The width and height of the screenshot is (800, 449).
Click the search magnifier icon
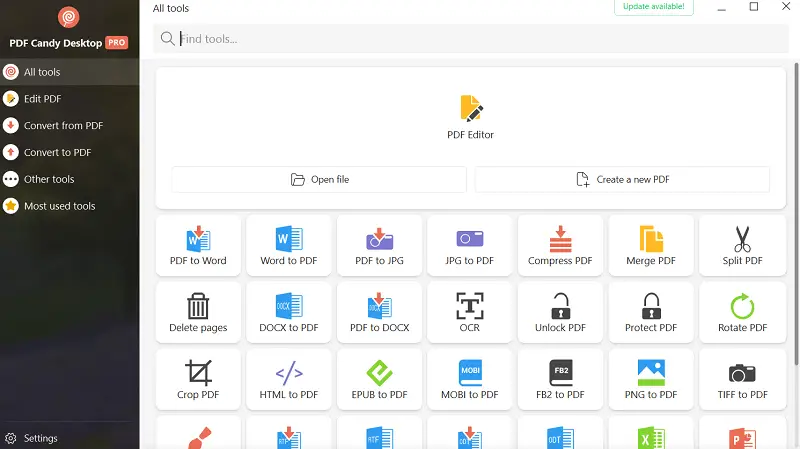tap(167, 39)
